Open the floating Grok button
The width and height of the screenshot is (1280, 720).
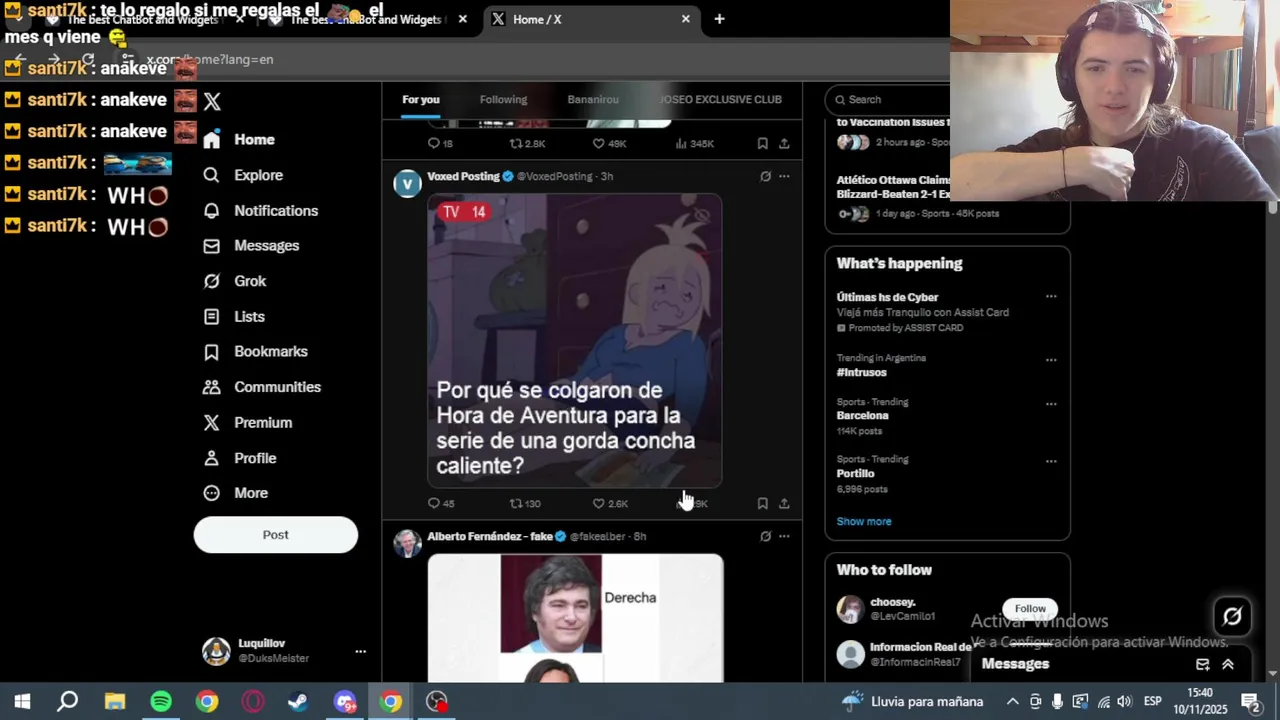1232,617
